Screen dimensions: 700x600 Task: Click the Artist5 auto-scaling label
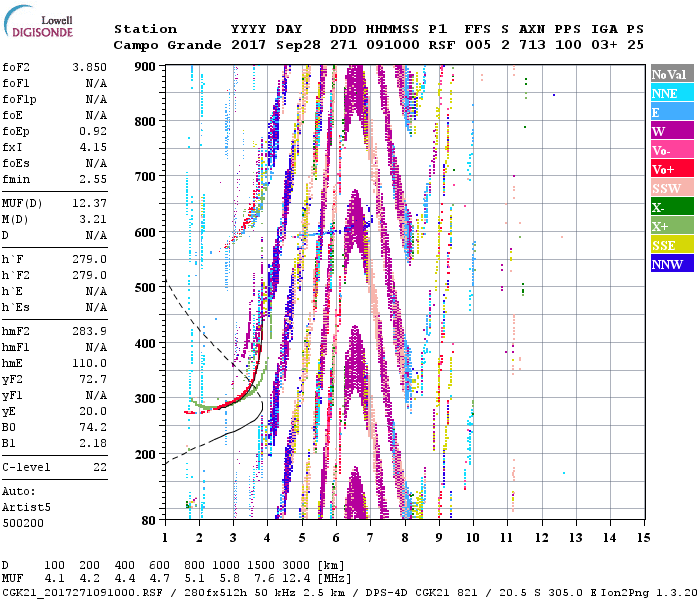click(25, 508)
